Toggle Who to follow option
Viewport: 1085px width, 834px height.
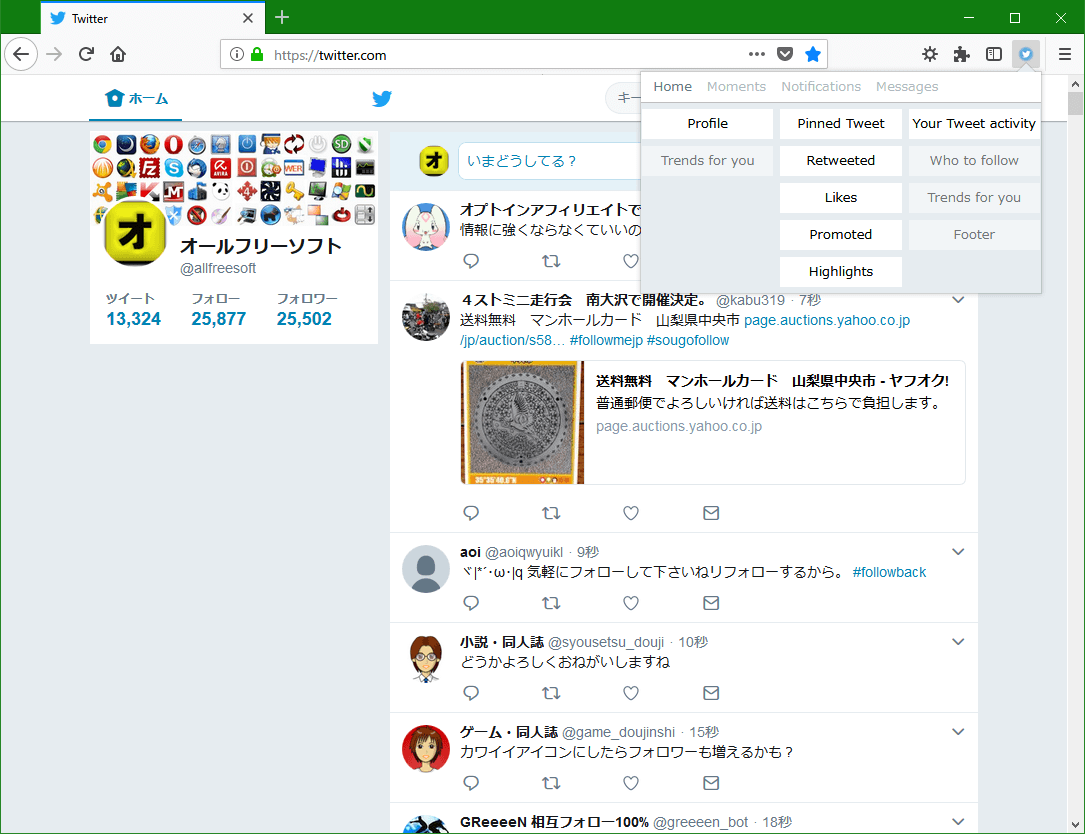click(974, 161)
